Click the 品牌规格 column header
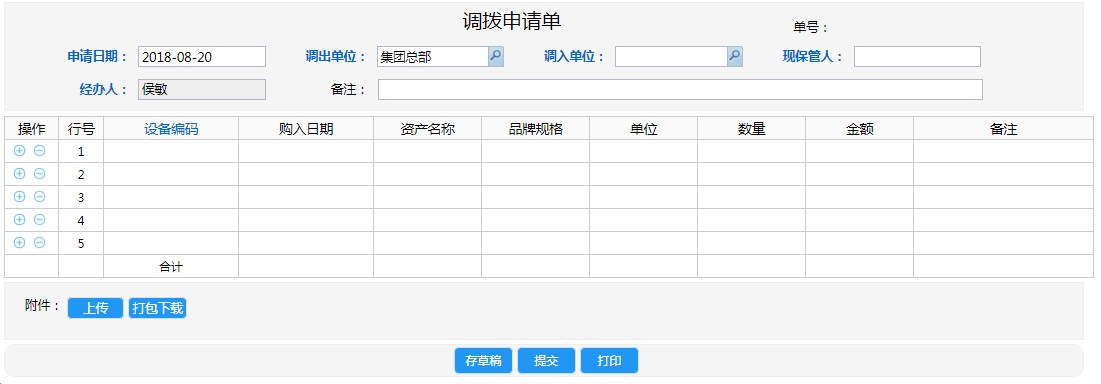 coord(536,129)
